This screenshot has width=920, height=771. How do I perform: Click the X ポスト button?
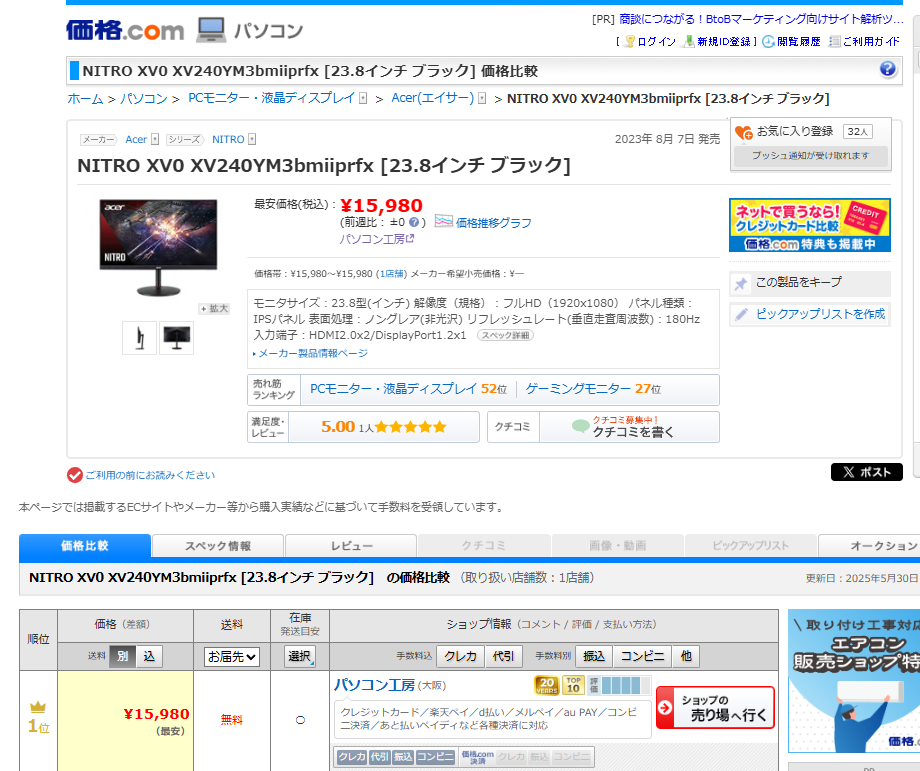(x=867, y=472)
